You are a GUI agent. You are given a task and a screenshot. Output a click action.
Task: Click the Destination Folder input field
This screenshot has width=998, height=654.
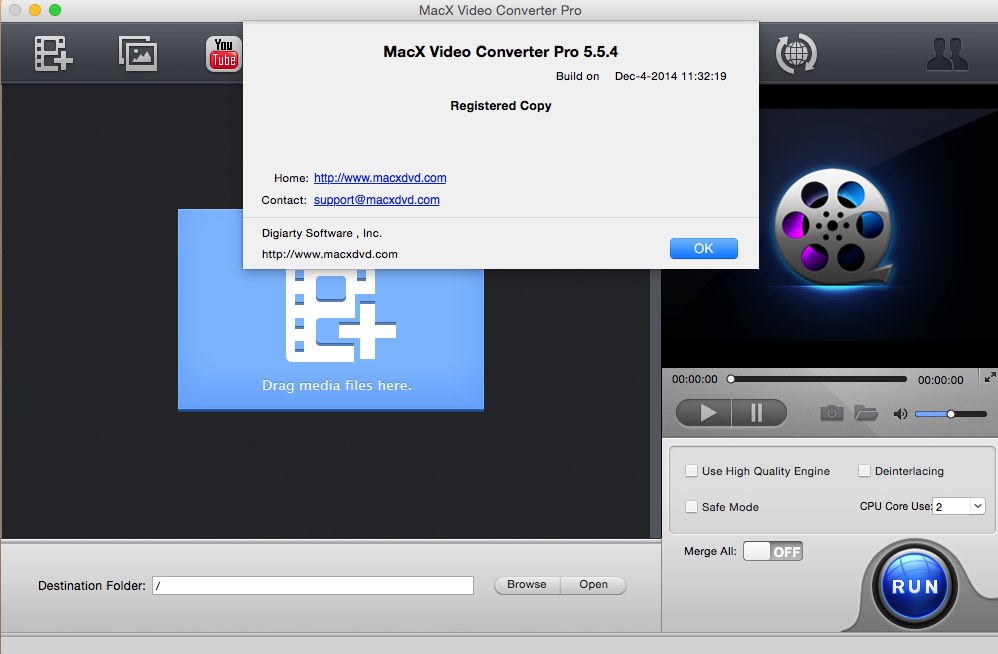pos(313,586)
